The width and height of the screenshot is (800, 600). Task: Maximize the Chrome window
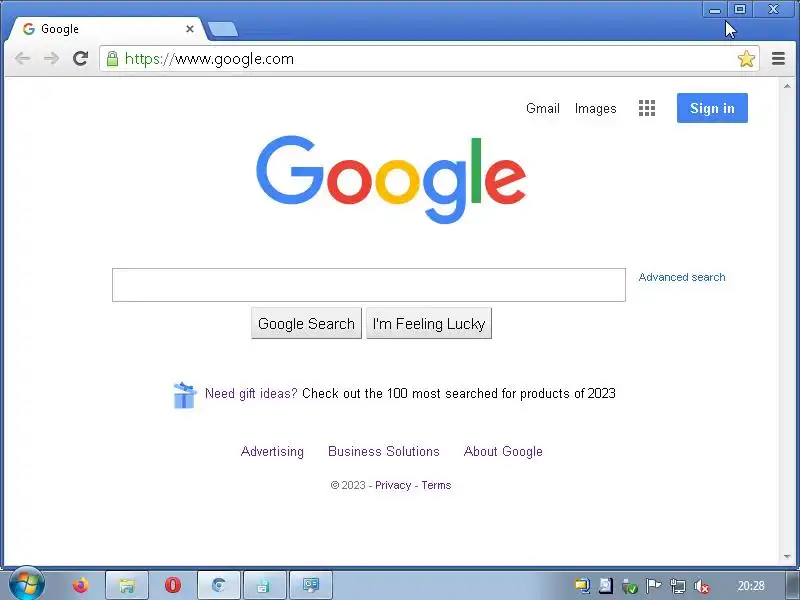click(740, 9)
